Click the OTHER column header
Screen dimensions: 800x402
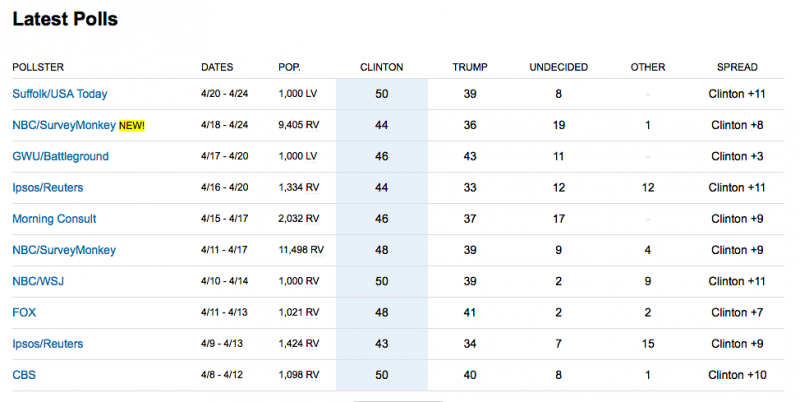pos(648,67)
